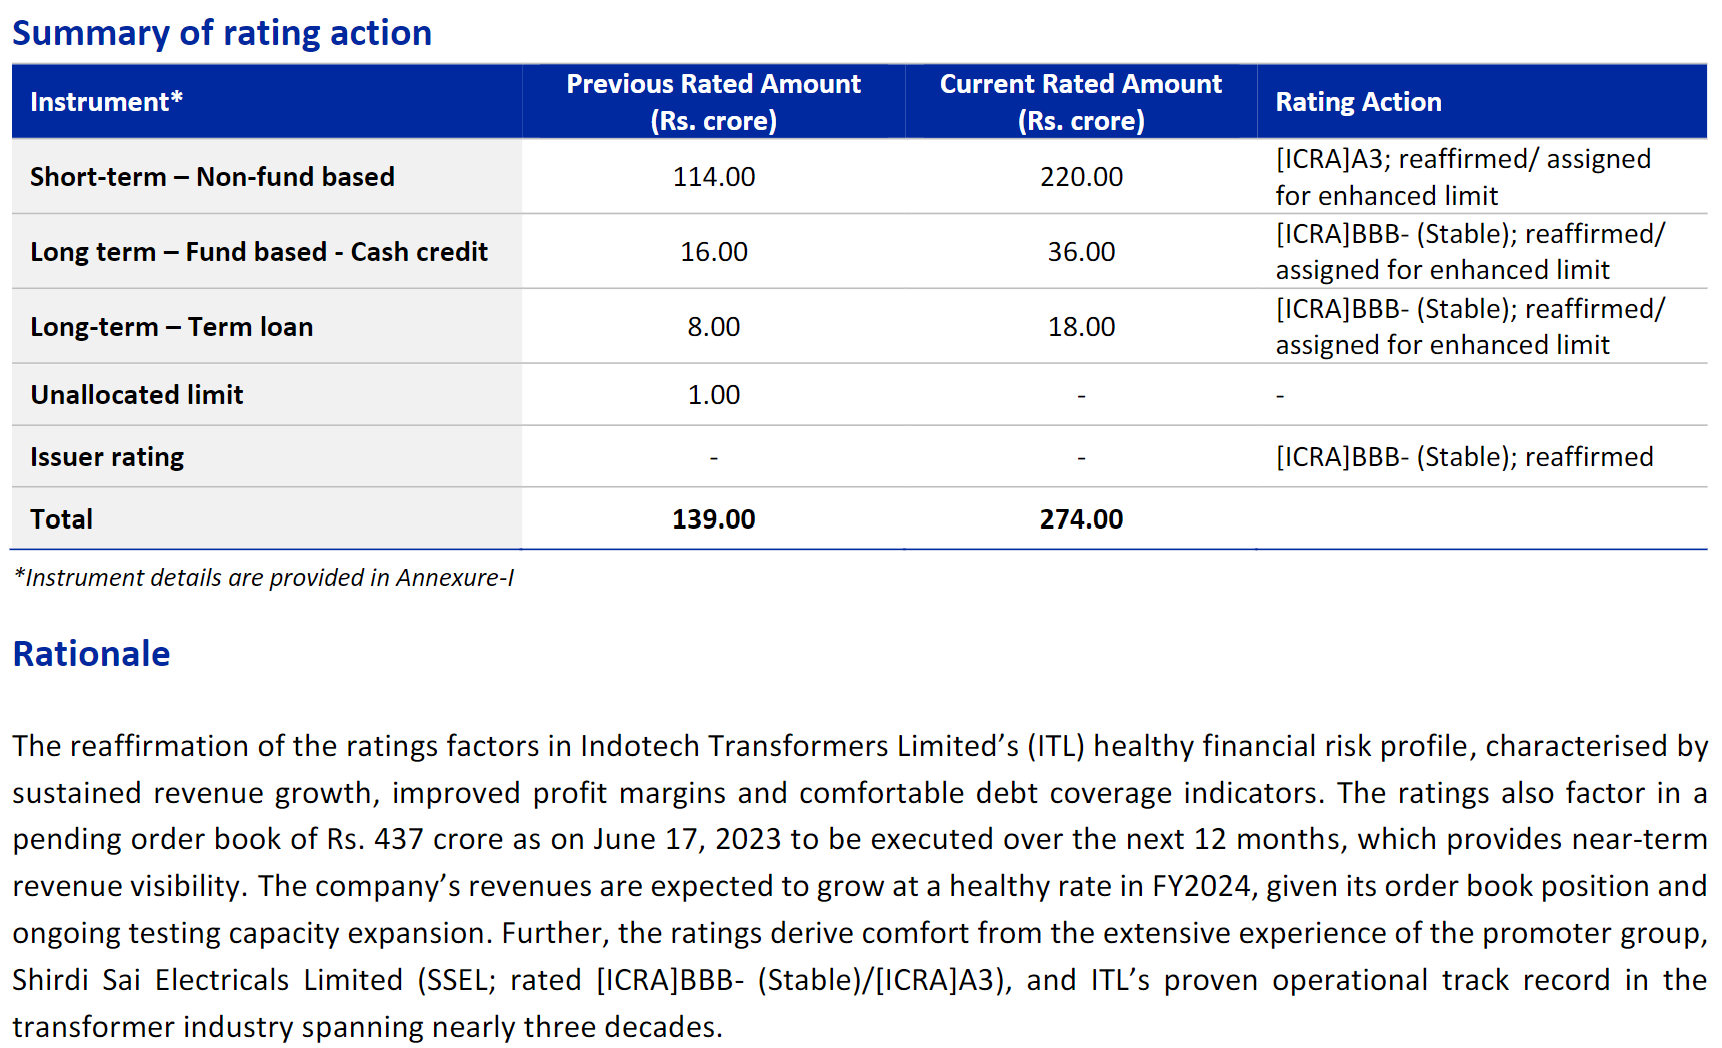Viewport: 1722px width, 1048px height.
Task: Click the bold 139.00 total value
Action: tap(713, 519)
